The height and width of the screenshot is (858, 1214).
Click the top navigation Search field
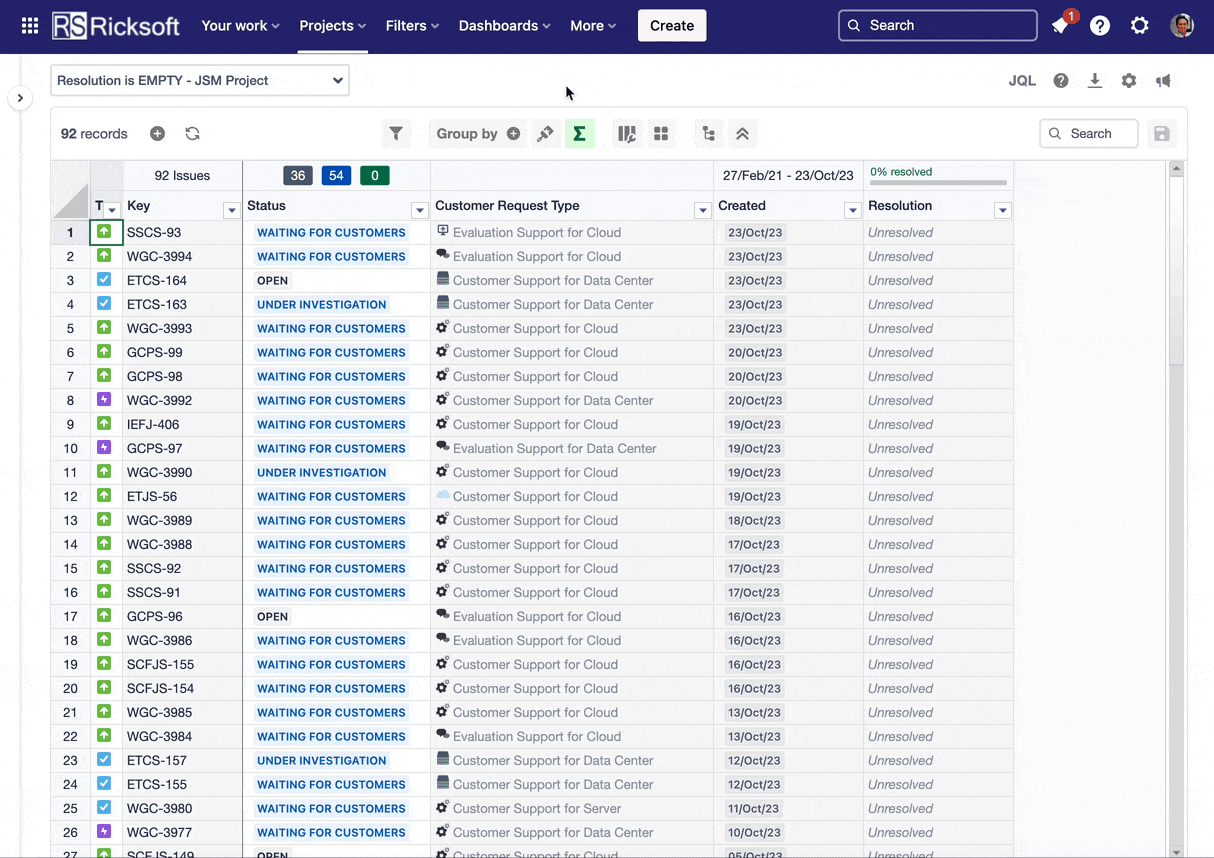(937, 26)
